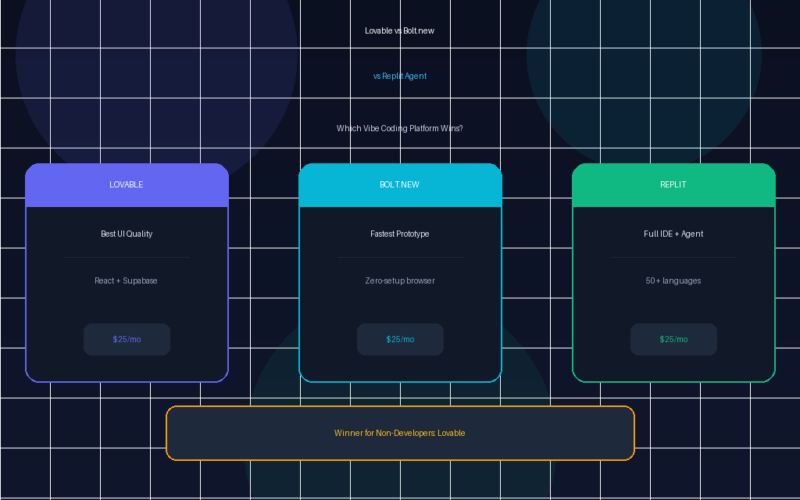Click the '50+ languages' text
Viewport: 800px width, 500px height.
coord(673,281)
